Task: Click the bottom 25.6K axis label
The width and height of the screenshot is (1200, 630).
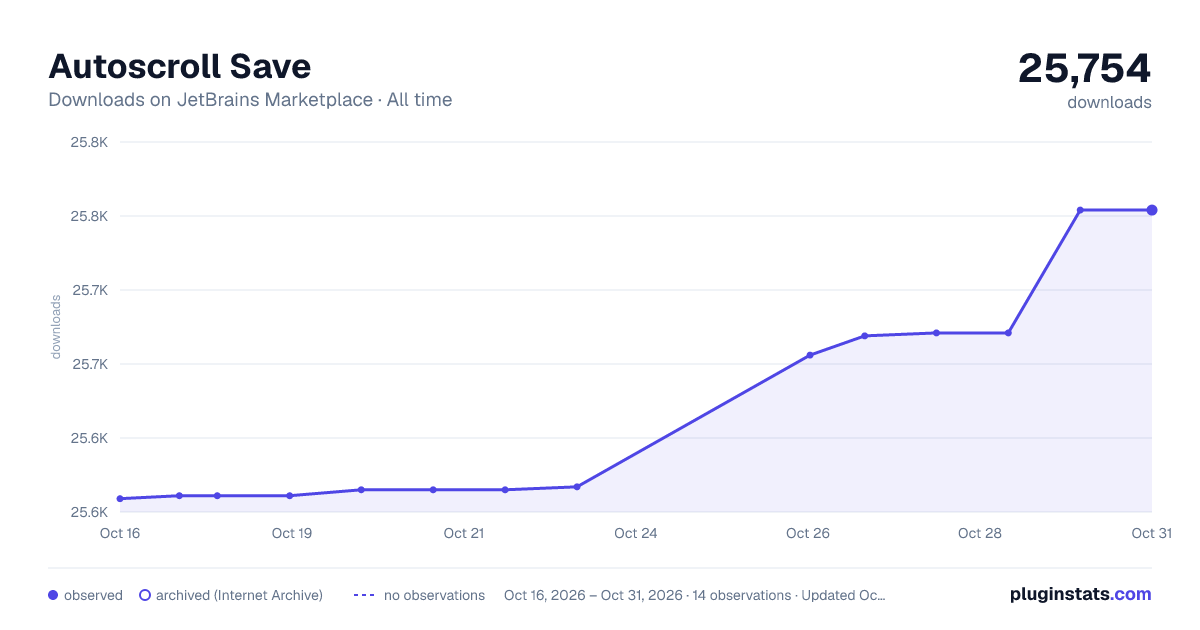Action: [89, 512]
